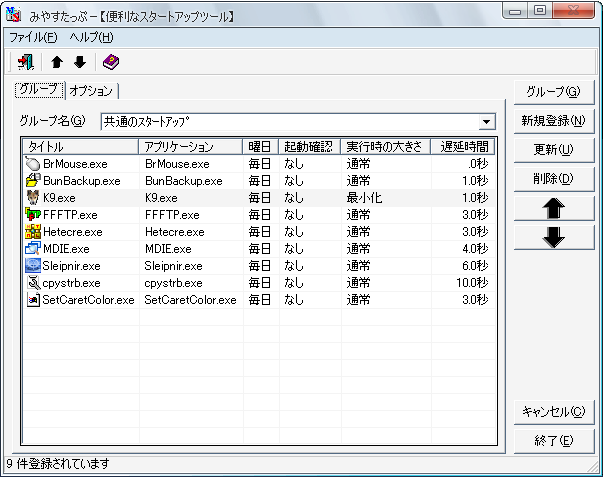Click the .0秒 delay for BrMouse.exe
Viewport: 603px width, 477px height.
click(x=478, y=164)
